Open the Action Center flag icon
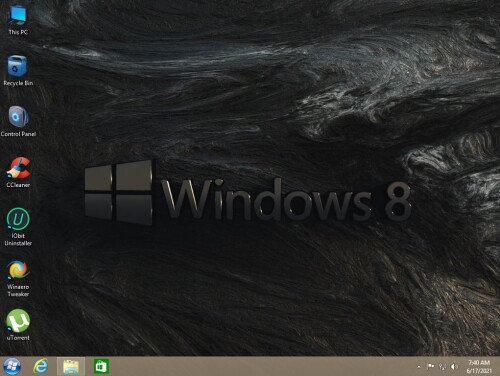The image size is (500, 376). (x=430, y=367)
